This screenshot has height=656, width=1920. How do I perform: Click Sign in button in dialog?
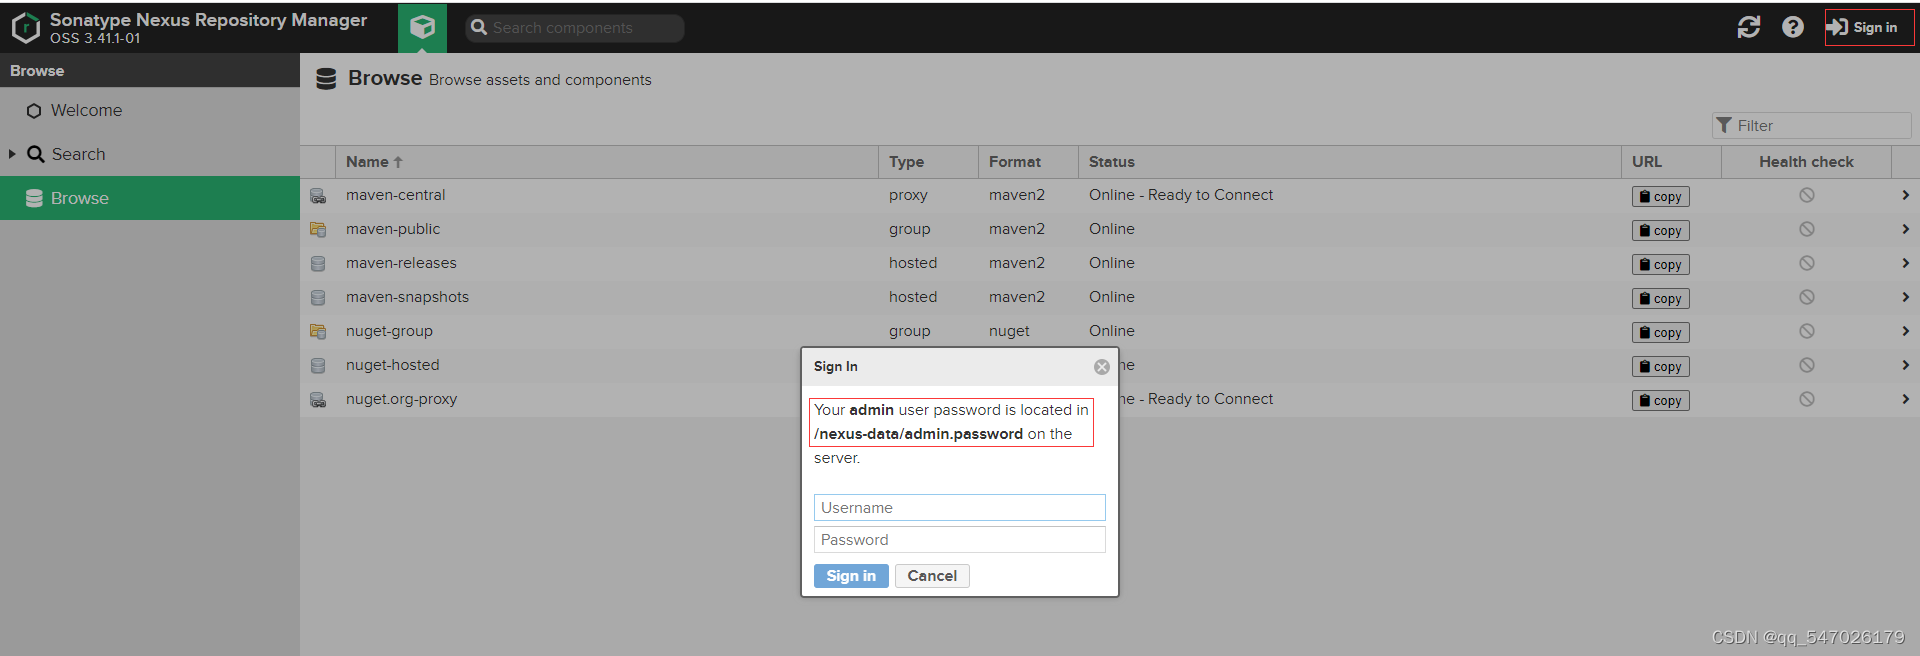pos(851,576)
